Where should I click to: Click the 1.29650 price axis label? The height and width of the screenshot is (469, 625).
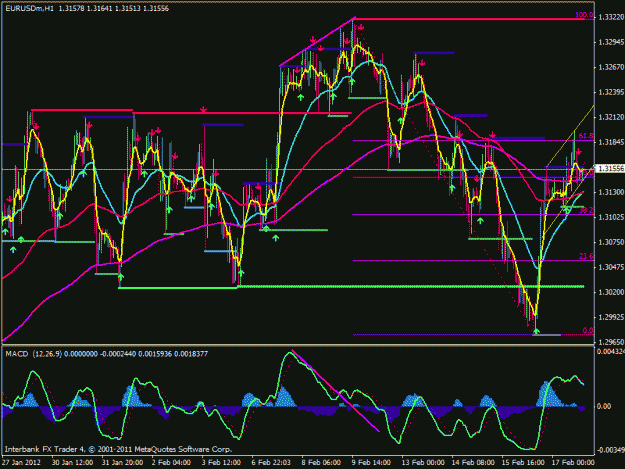[x=611, y=342]
